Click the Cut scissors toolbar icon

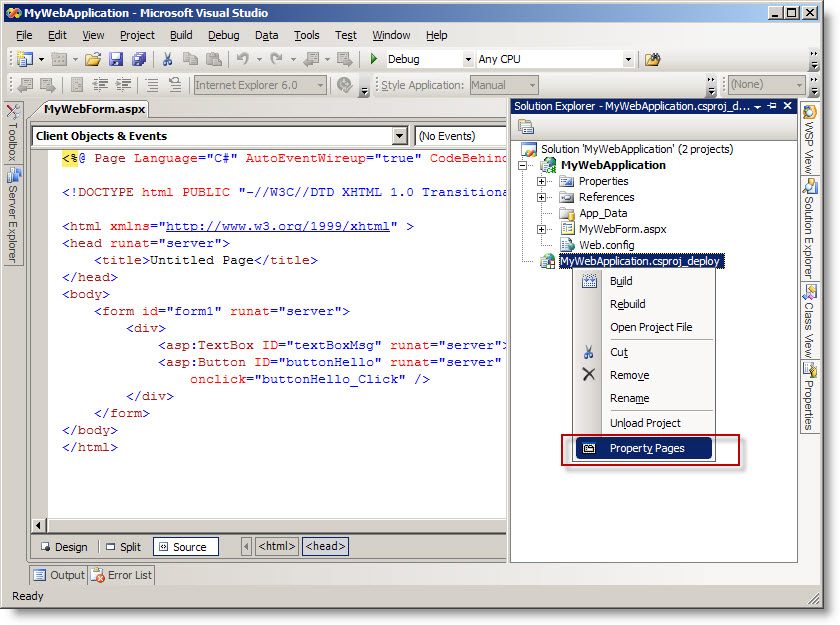click(x=167, y=60)
